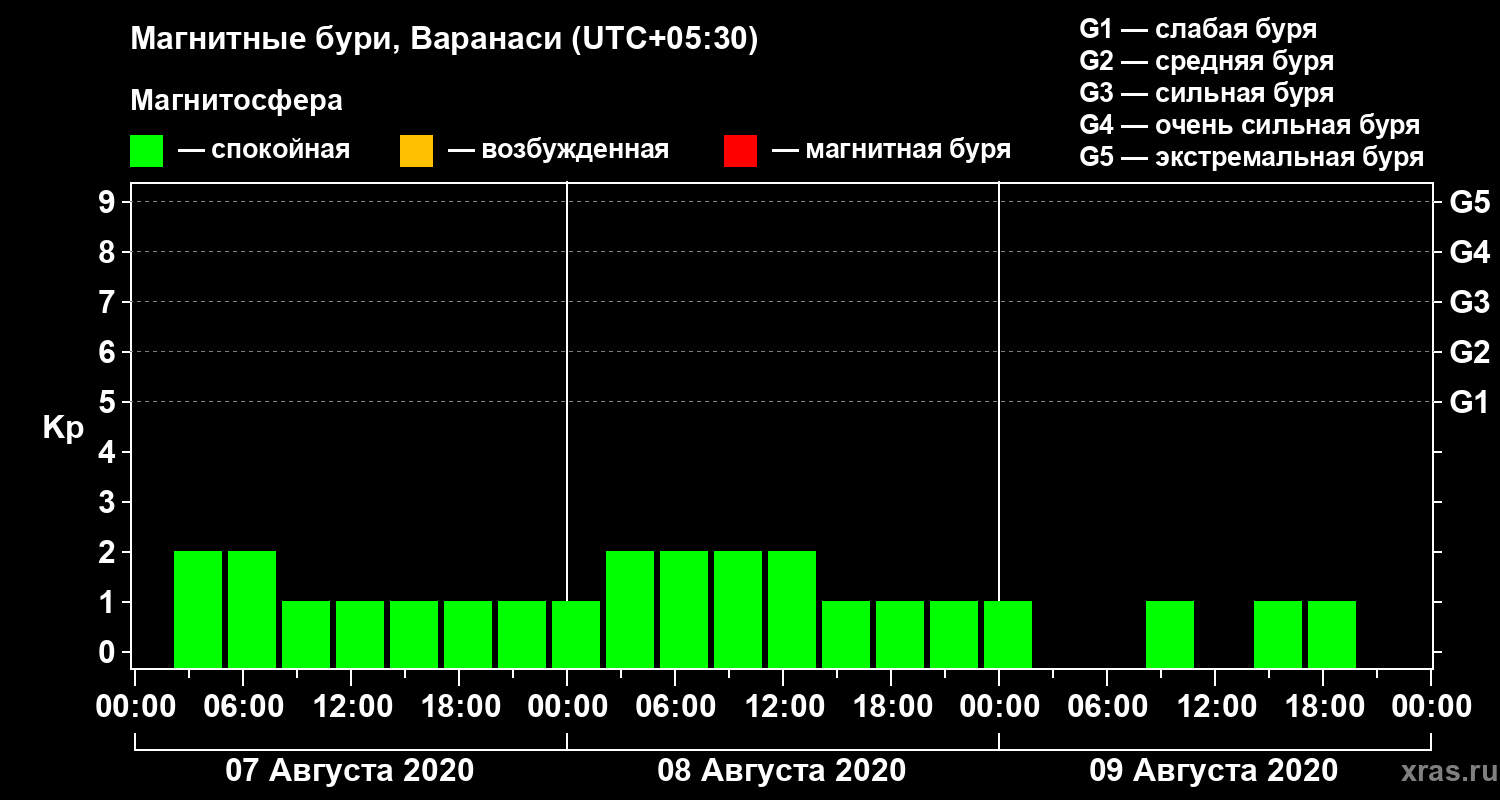
Task: Click the Kp 1 bar just left of 12:00 on 07 Августа
Action: (306, 634)
